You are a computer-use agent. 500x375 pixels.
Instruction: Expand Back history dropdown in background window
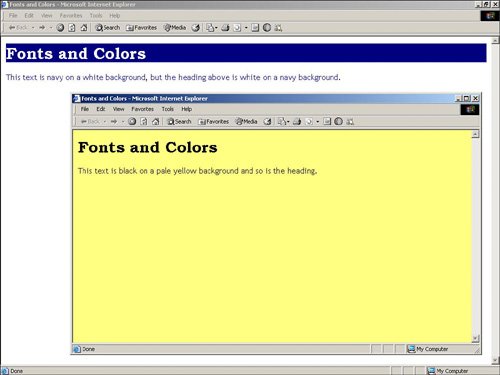[x=33, y=28]
